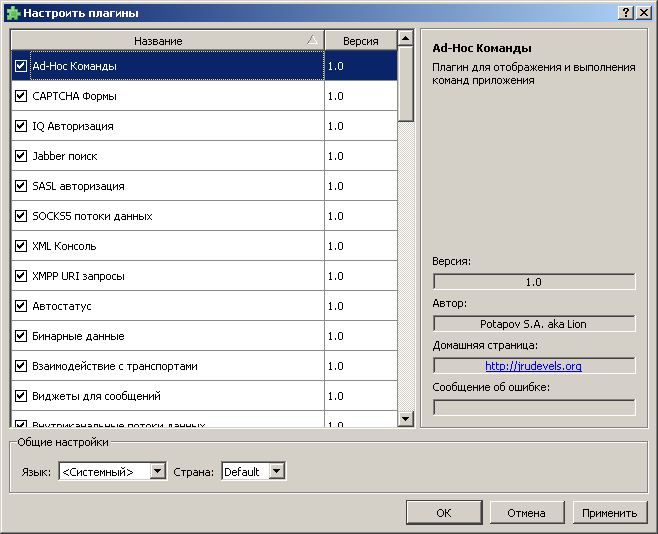Toggle the XML Консоль plugin checkbox
The width and height of the screenshot is (658, 534).
[x=21, y=246]
